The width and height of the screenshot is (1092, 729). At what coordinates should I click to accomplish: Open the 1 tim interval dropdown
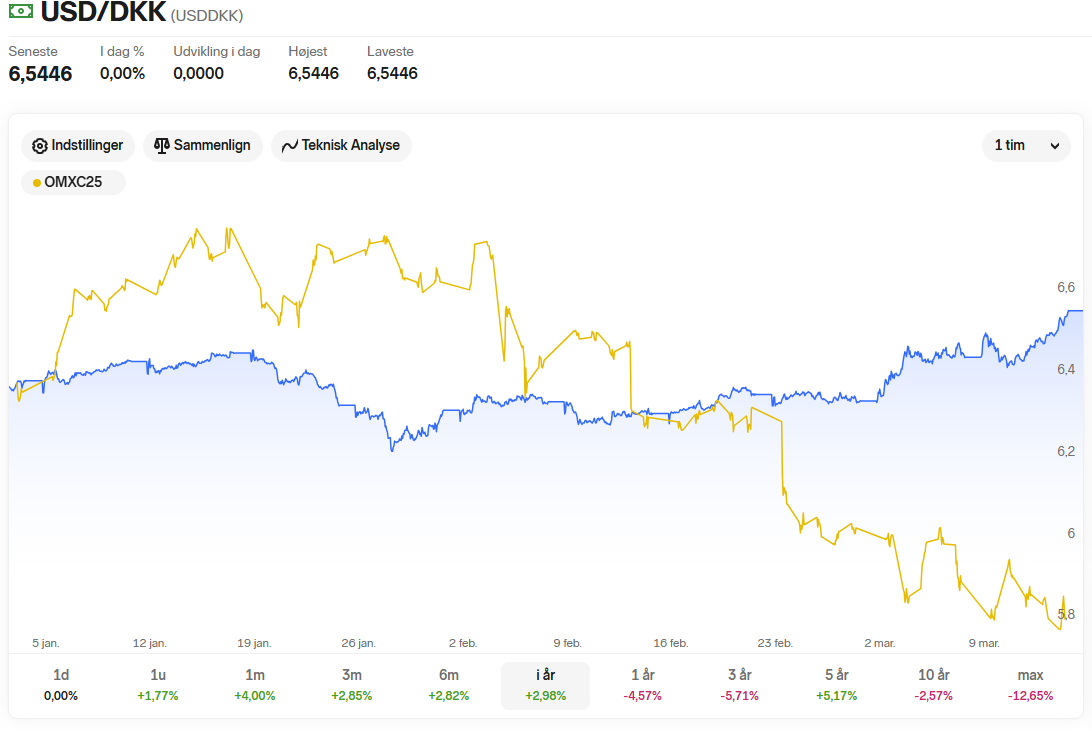click(1026, 146)
